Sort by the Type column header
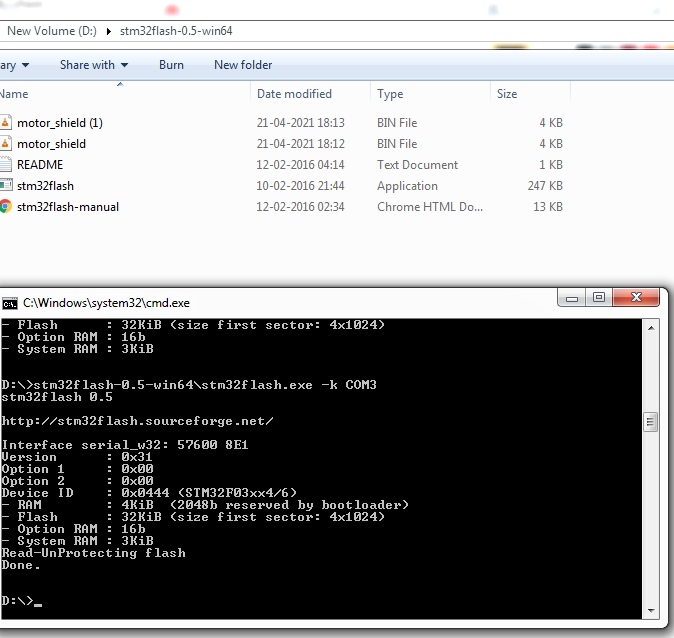 tap(390, 94)
